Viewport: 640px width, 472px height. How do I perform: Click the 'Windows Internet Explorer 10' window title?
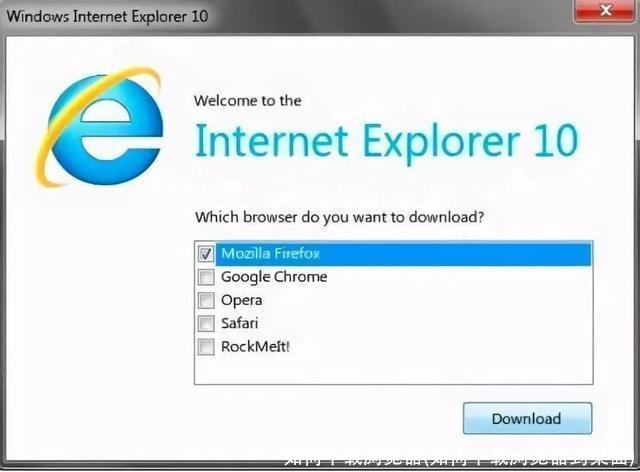(107, 16)
